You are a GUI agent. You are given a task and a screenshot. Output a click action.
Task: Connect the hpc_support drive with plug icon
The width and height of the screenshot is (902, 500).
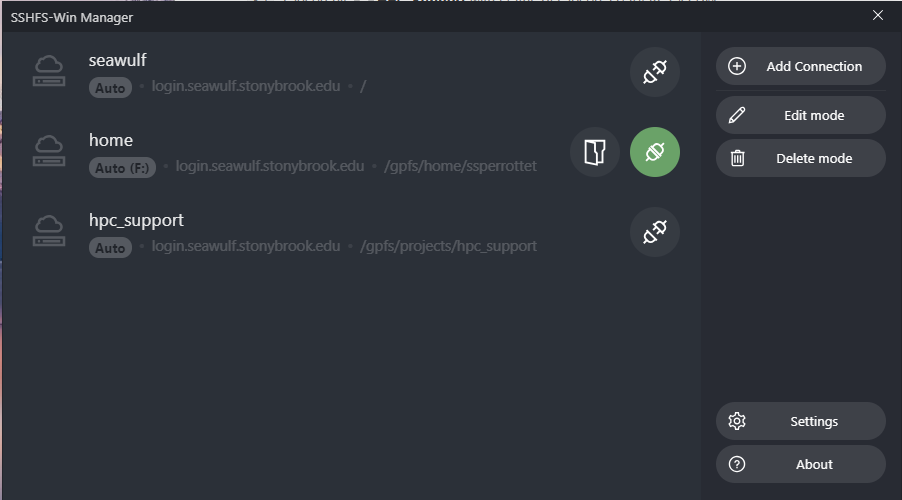[x=655, y=232]
